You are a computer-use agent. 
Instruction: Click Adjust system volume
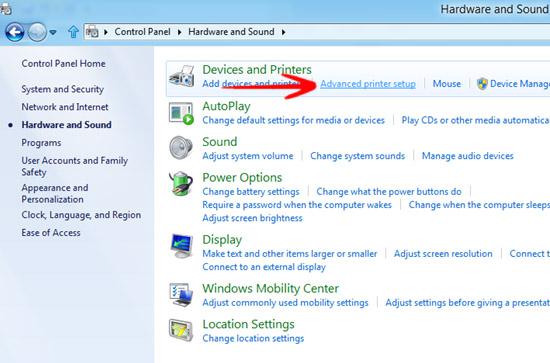tap(248, 156)
